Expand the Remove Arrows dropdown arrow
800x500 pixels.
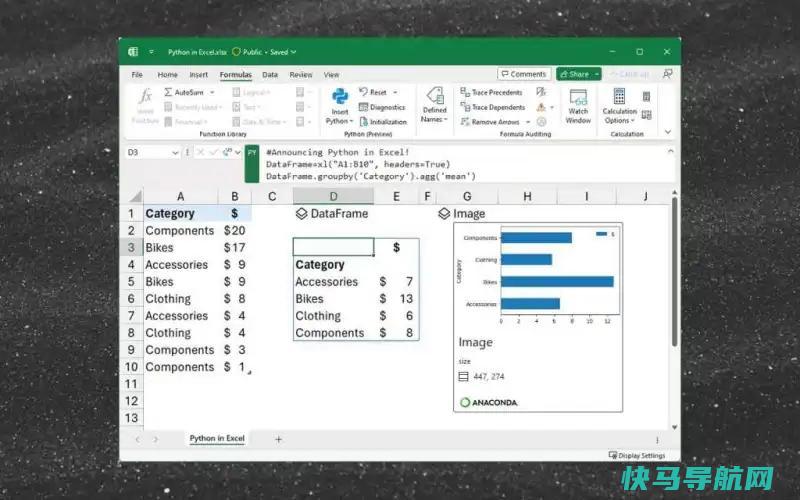pyautogui.click(x=528, y=122)
